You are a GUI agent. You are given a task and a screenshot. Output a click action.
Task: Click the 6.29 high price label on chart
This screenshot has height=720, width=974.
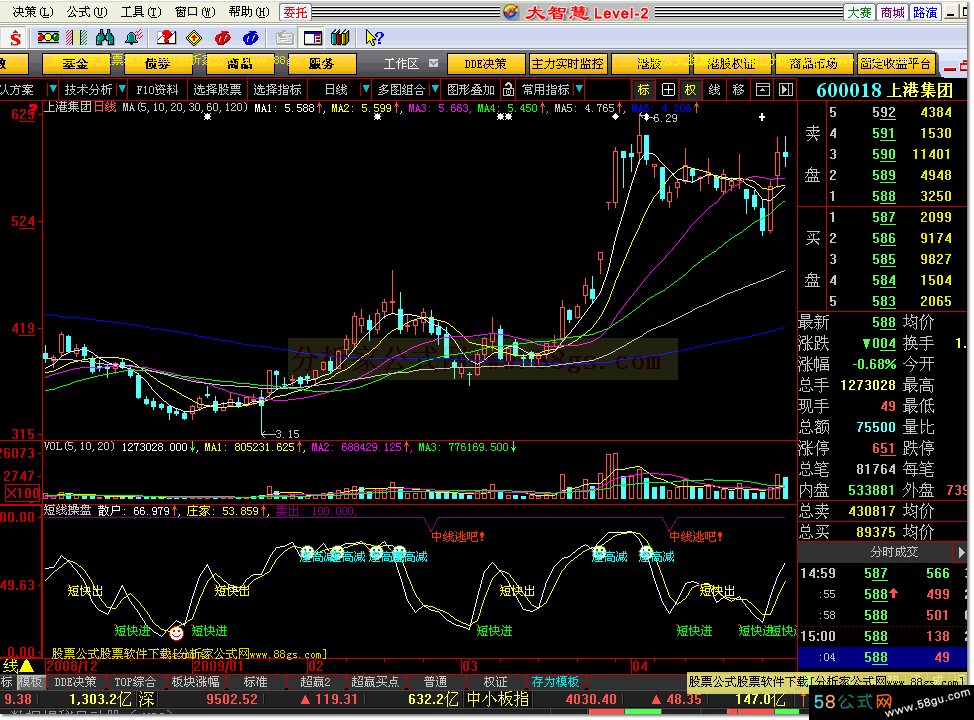[x=665, y=118]
